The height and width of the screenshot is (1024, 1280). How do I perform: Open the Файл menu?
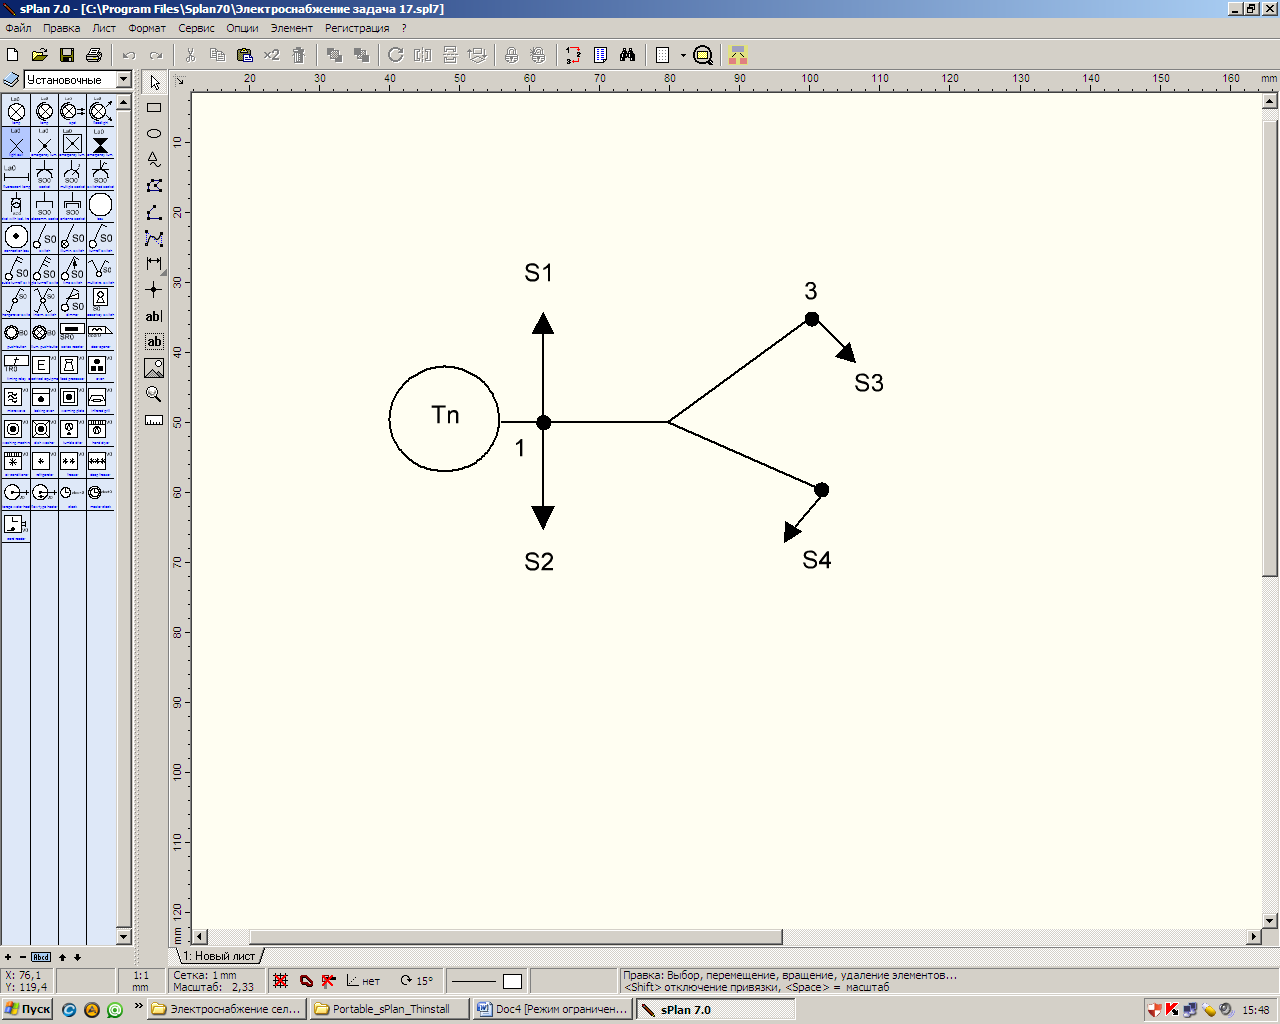(18, 28)
